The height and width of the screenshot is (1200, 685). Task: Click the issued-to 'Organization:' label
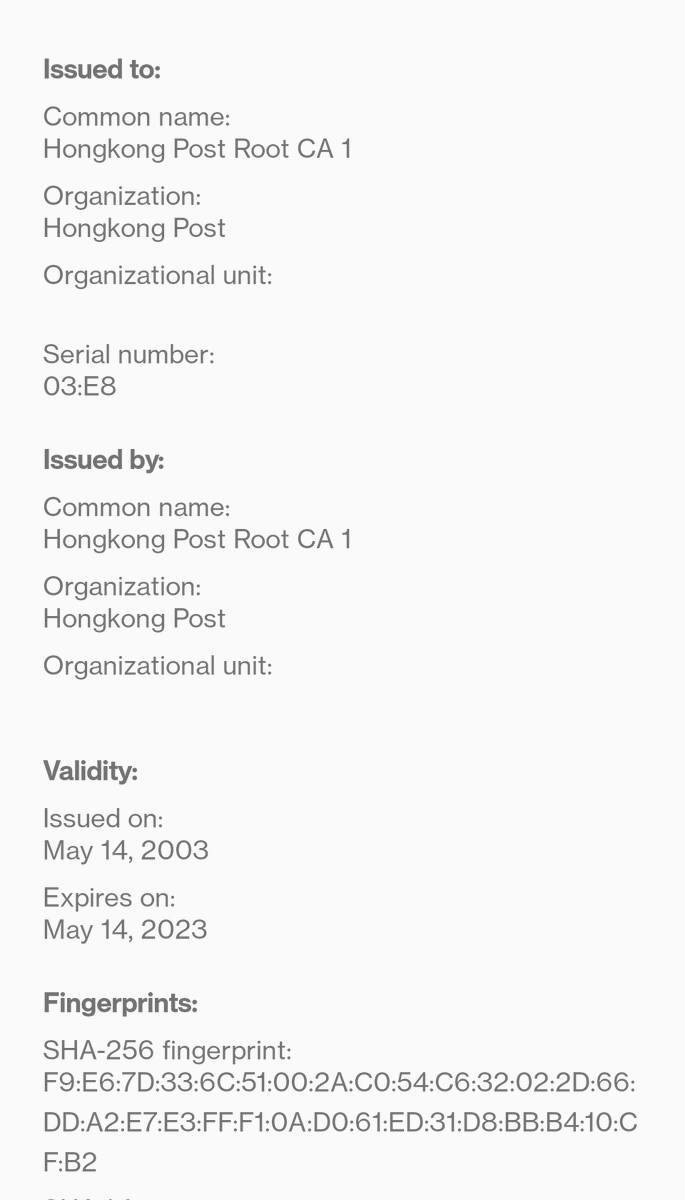coord(122,196)
